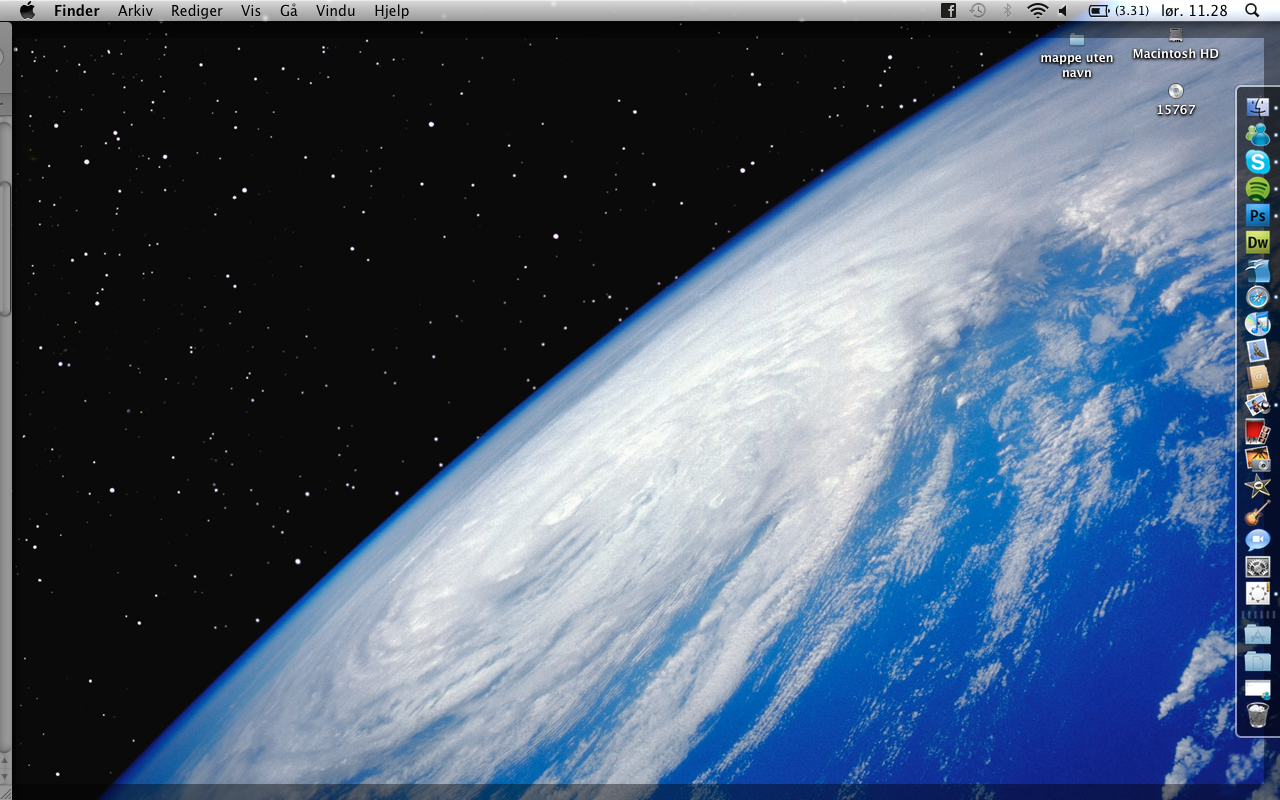Click the white dotted-circle Dock app
This screenshot has width=1280, height=800.
(x=1257, y=594)
